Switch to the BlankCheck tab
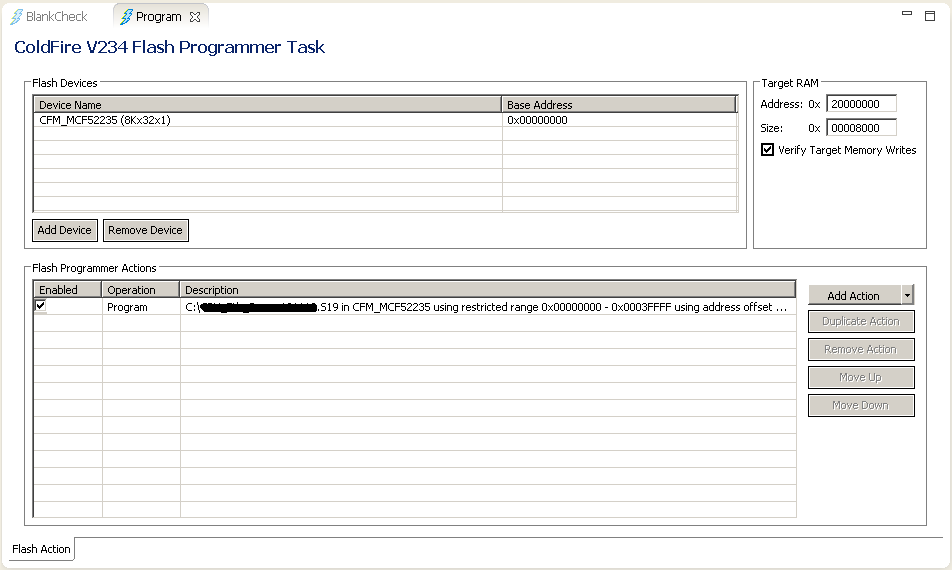Screen dimensions: 952x570 pyautogui.click(x=50, y=16)
